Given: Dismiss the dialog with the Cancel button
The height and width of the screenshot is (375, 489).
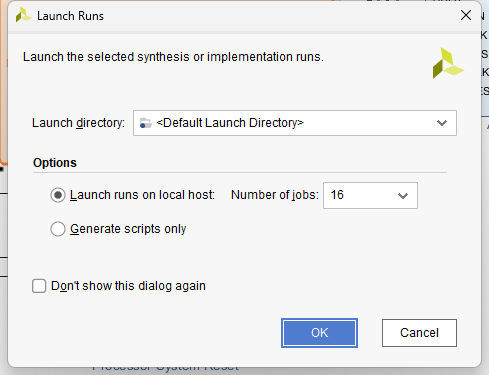Looking at the screenshot, I should coord(419,333).
